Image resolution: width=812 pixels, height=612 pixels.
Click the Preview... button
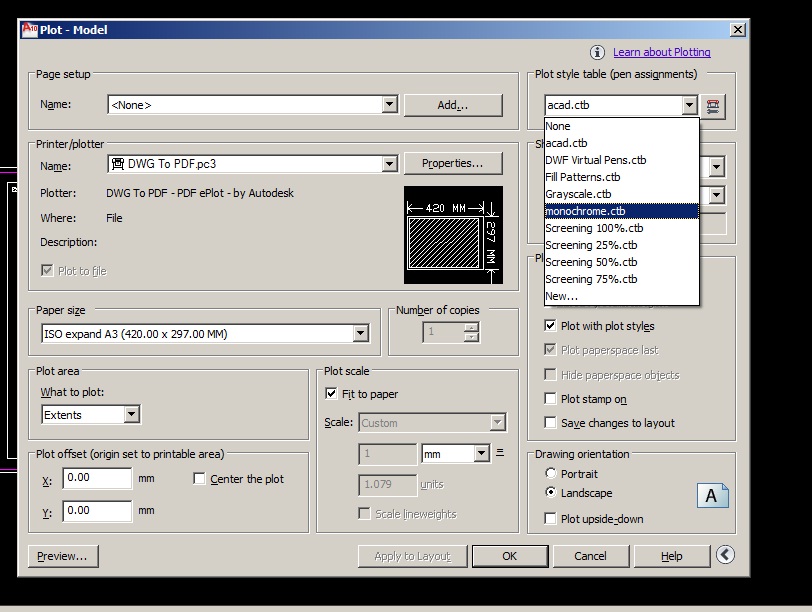point(63,556)
